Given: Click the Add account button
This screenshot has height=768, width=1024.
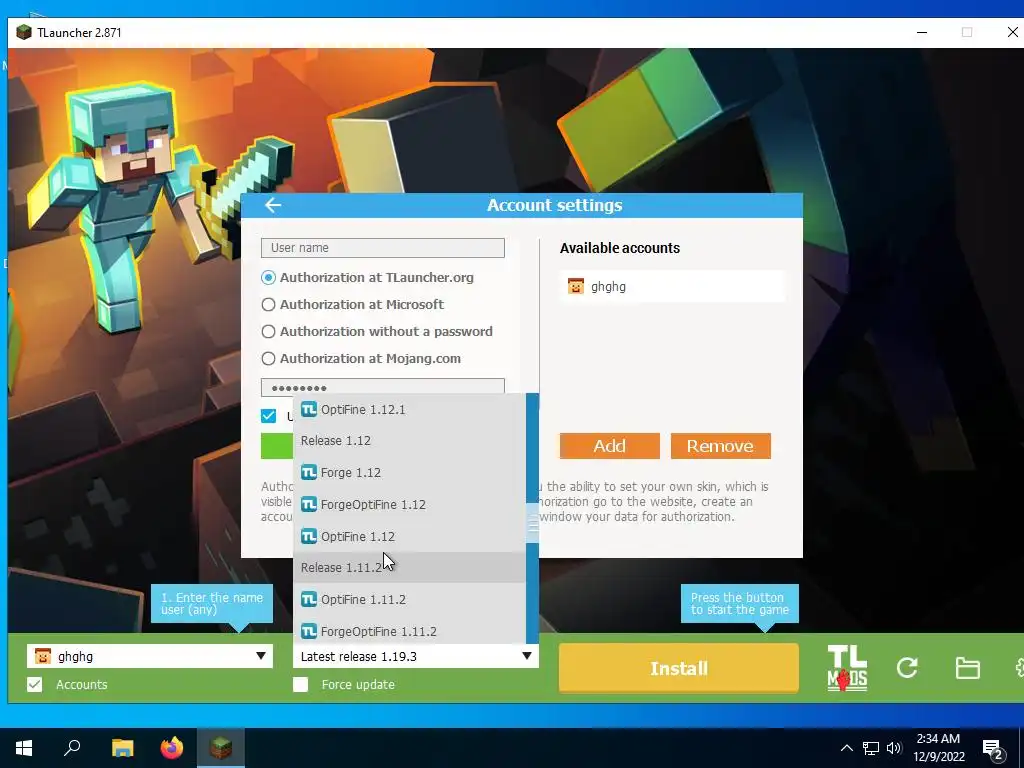Looking at the screenshot, I should point(609,446).
